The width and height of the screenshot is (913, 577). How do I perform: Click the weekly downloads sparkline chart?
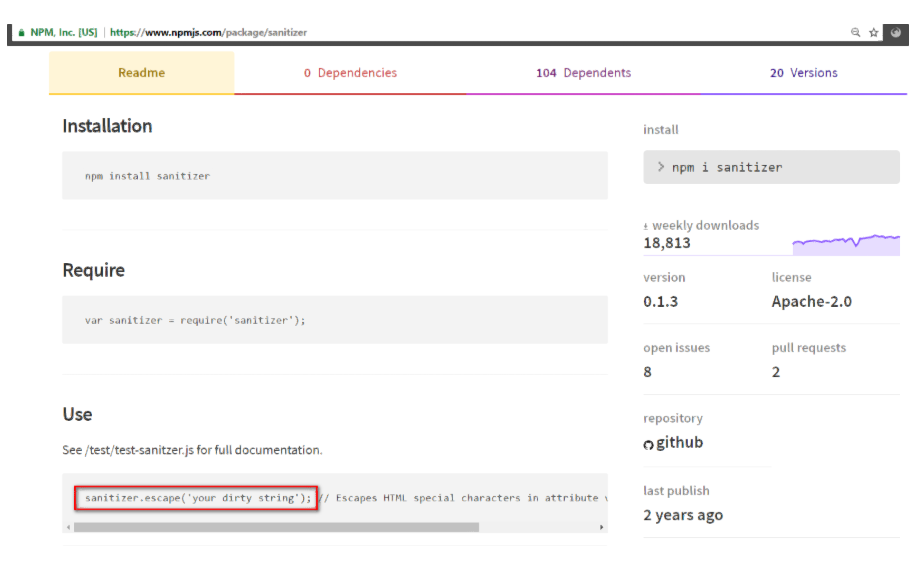coord(846,245)
